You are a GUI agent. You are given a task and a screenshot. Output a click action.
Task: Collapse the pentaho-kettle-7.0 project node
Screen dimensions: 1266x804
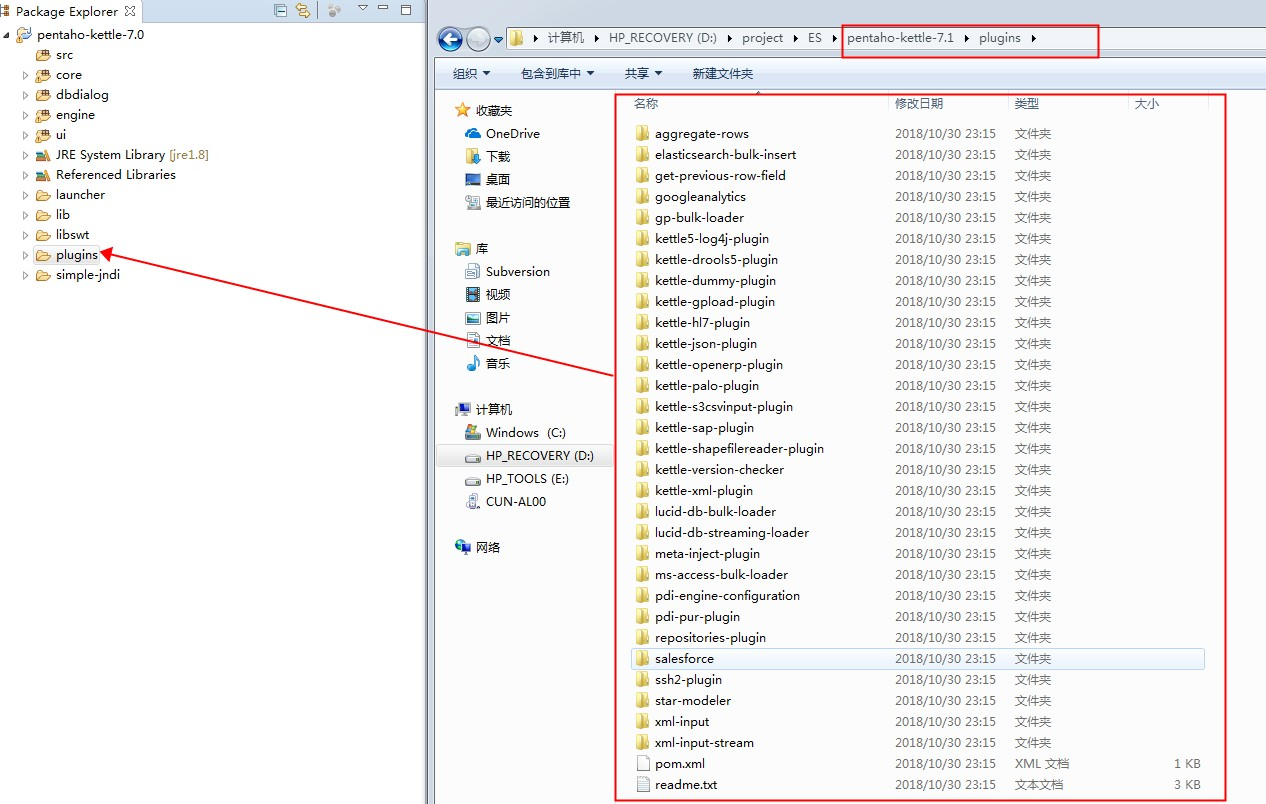[x=7, y=35]
